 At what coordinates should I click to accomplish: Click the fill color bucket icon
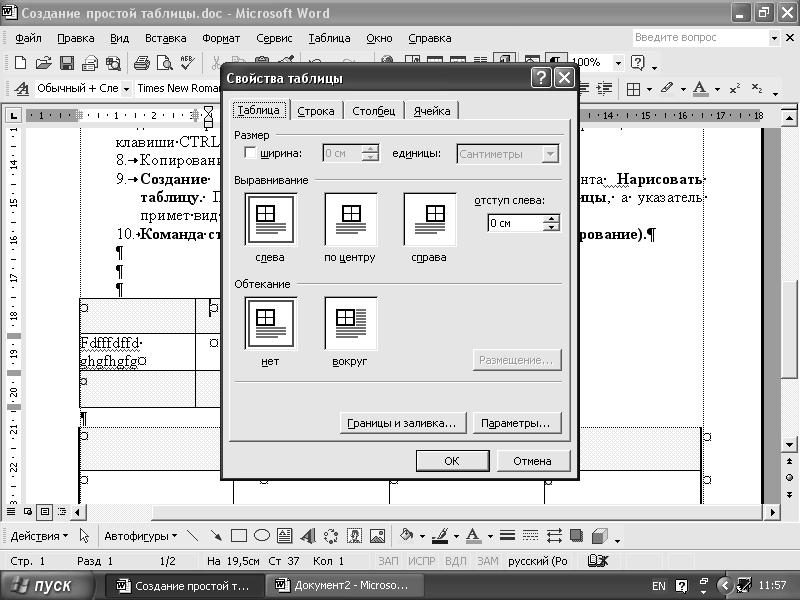click(406, 535)
